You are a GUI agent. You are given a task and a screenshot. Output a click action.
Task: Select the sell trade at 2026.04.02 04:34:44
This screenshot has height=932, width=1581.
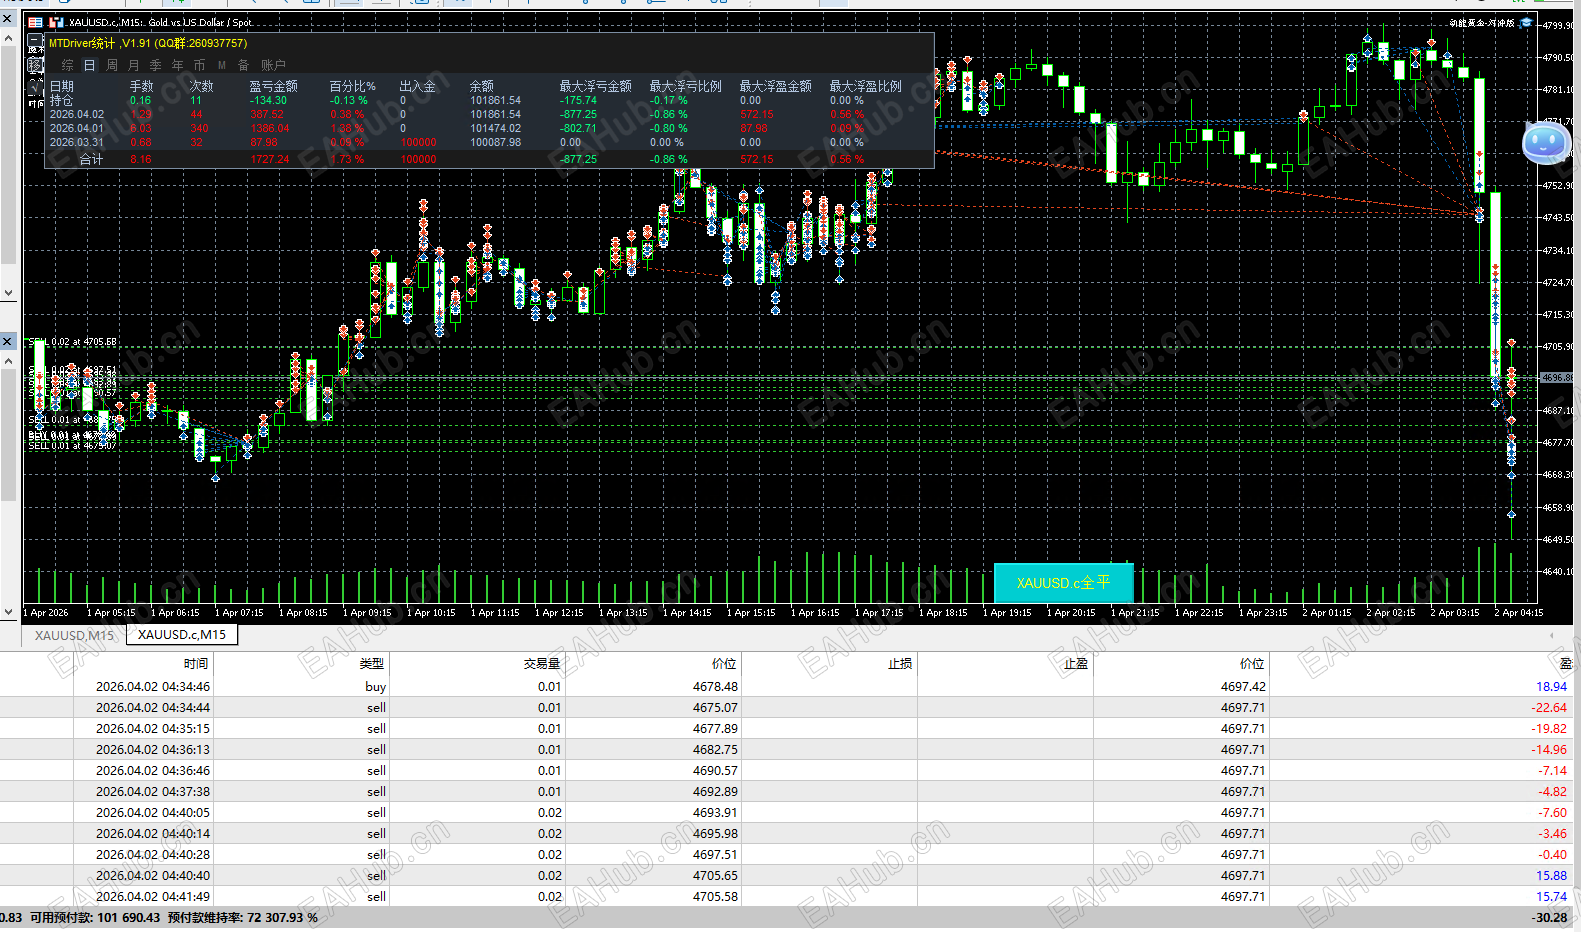point(785,708)
